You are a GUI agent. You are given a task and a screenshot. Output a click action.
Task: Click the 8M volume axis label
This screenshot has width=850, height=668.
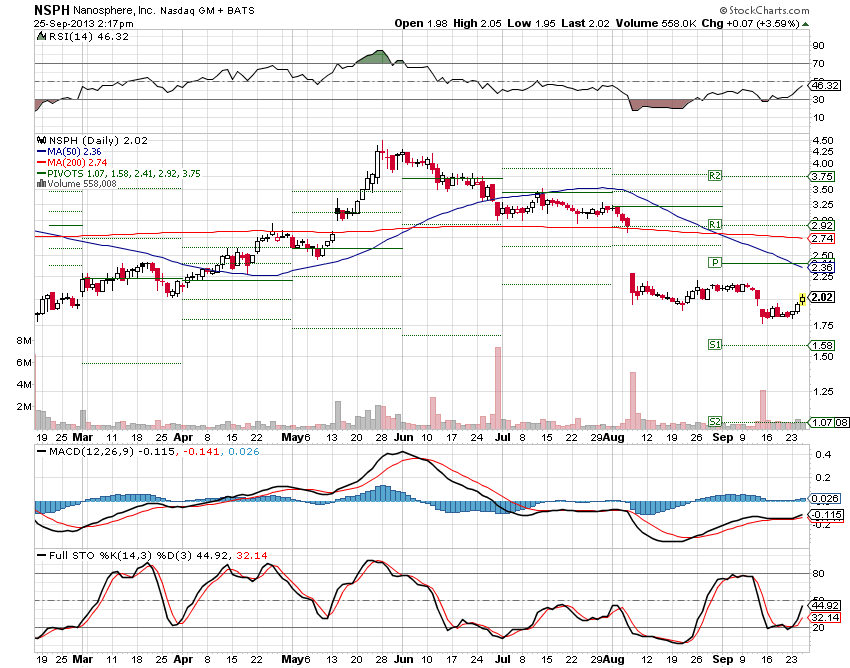(x=24, y=341)
